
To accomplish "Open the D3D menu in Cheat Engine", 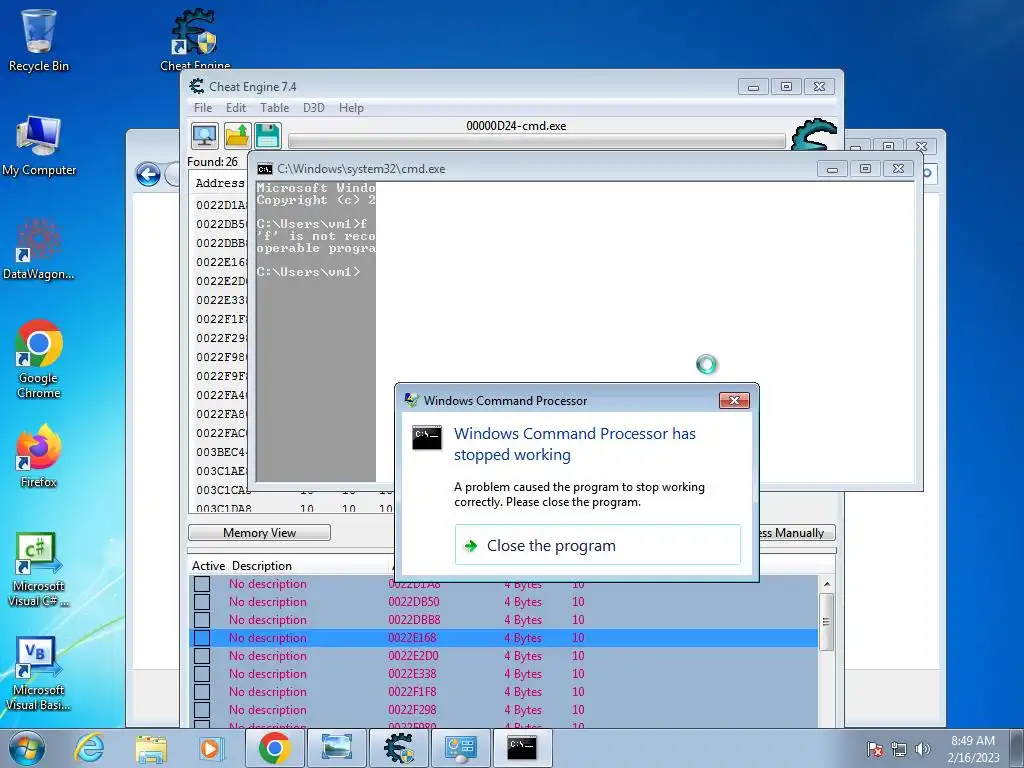I will pyautogui.click(x=313, y=108).
